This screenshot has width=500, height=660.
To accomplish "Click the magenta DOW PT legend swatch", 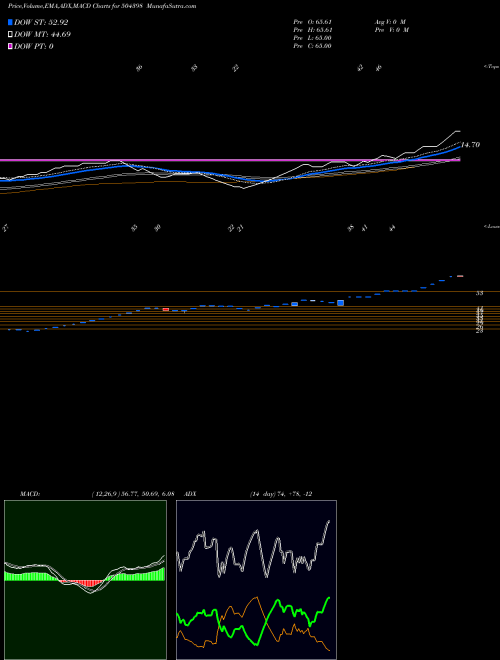I will pyautogui.click(x=10, y=46).
